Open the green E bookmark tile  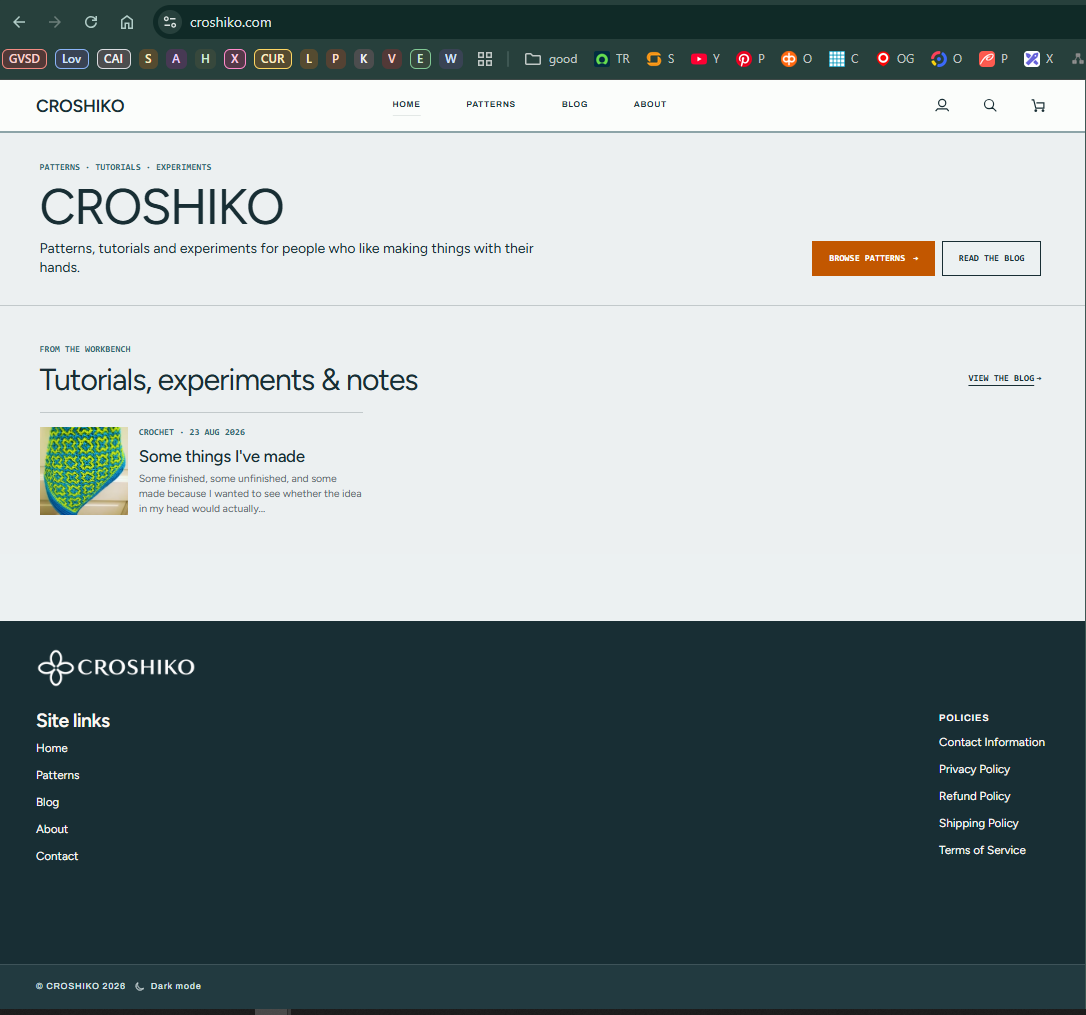420,59
